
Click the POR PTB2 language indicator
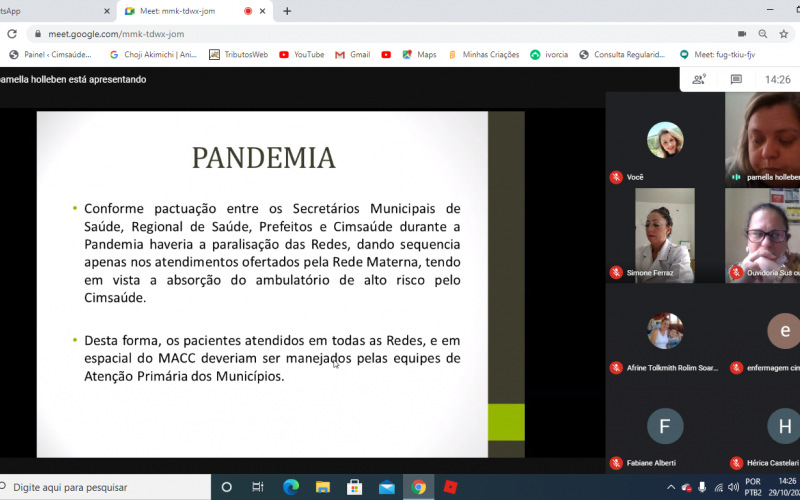[753, 487]
